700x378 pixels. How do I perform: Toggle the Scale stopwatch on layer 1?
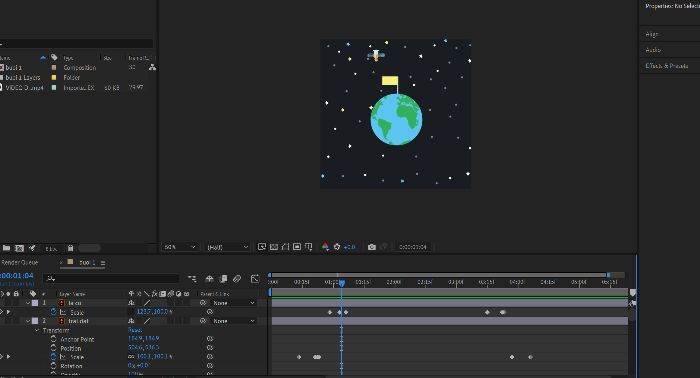pyautogui.click(x=54, y=312)
